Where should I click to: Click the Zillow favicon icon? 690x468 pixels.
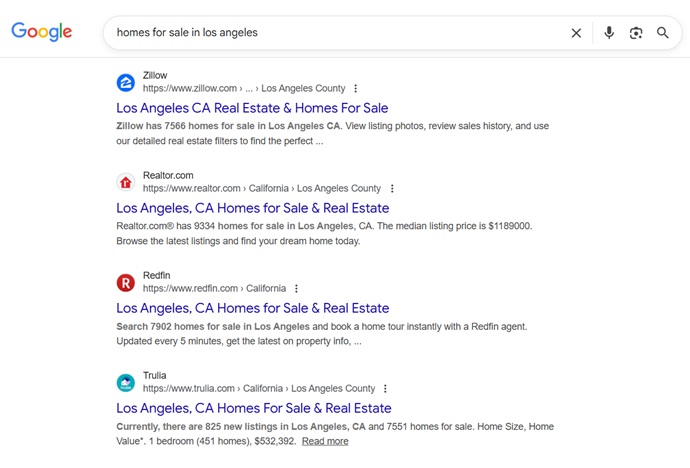pos(125,82)
